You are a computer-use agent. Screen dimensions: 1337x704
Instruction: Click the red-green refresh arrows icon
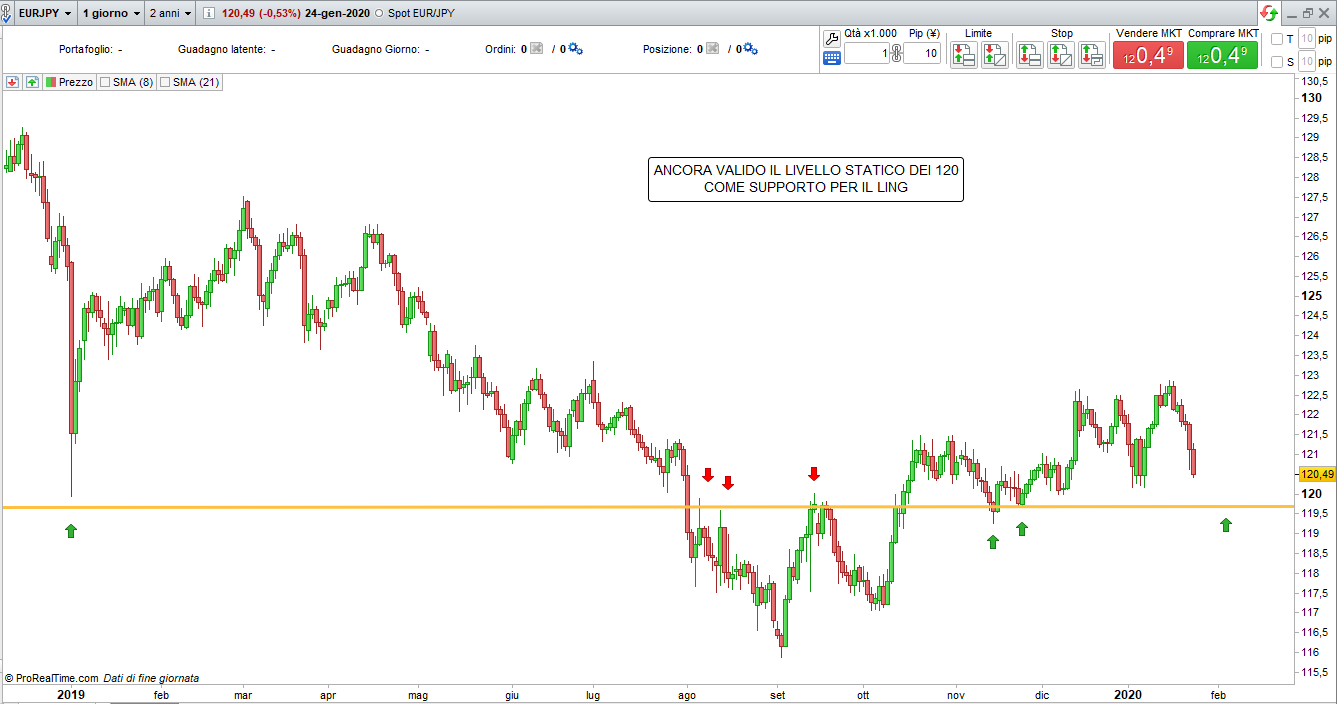(x=1268, y=13)
